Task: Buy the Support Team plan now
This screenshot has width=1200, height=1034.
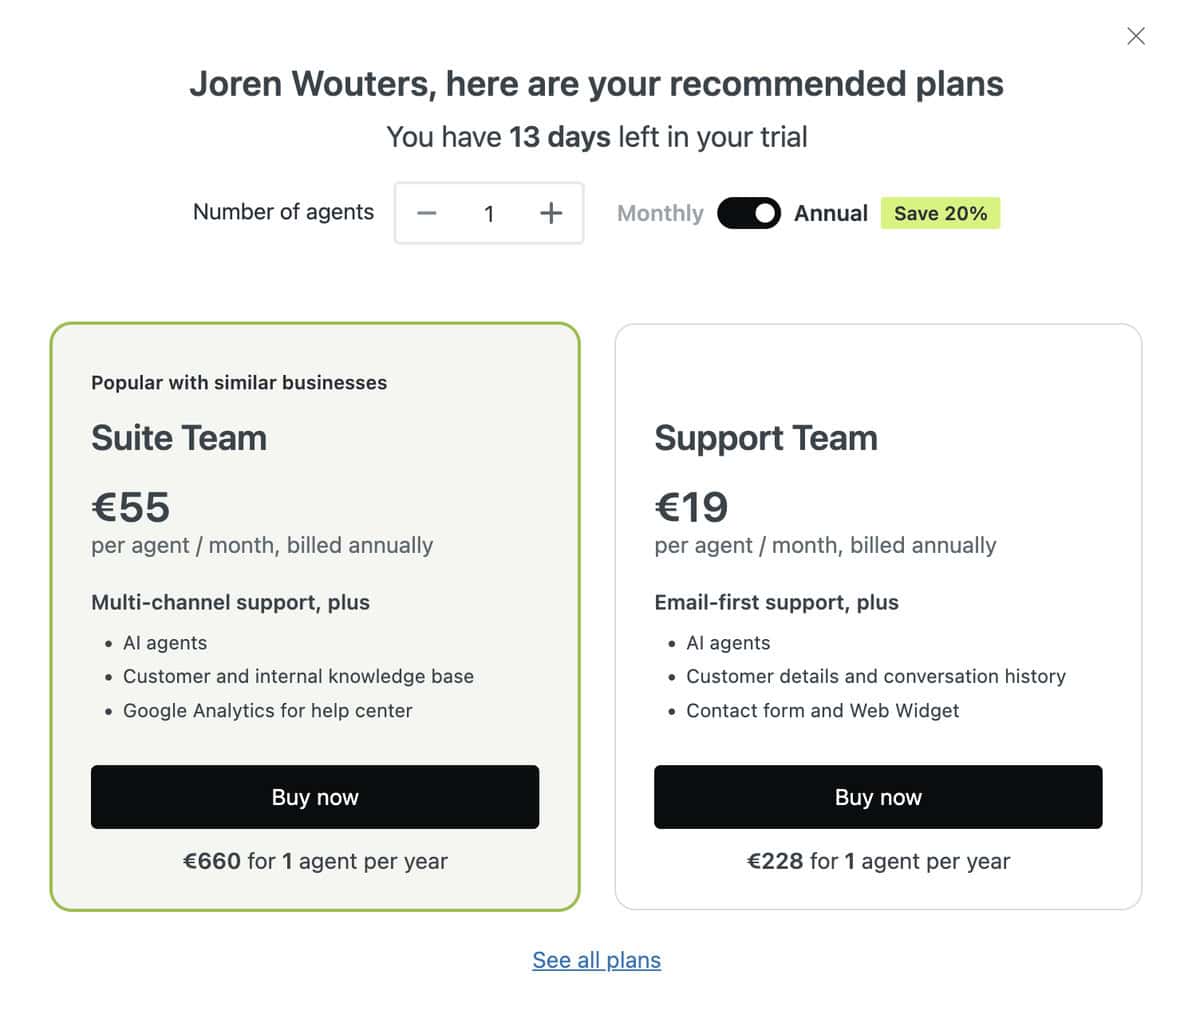Action: (x=878, y=797)
